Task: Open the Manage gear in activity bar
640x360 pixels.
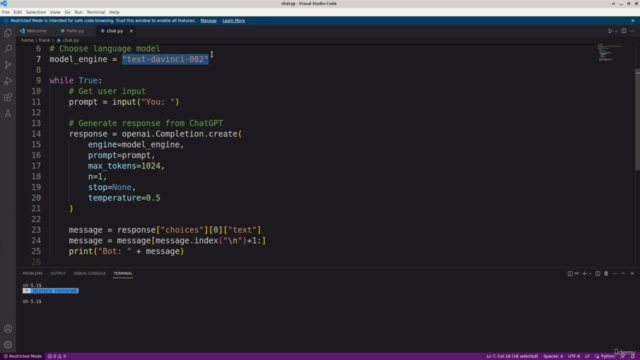Action: tap(8, 344)
